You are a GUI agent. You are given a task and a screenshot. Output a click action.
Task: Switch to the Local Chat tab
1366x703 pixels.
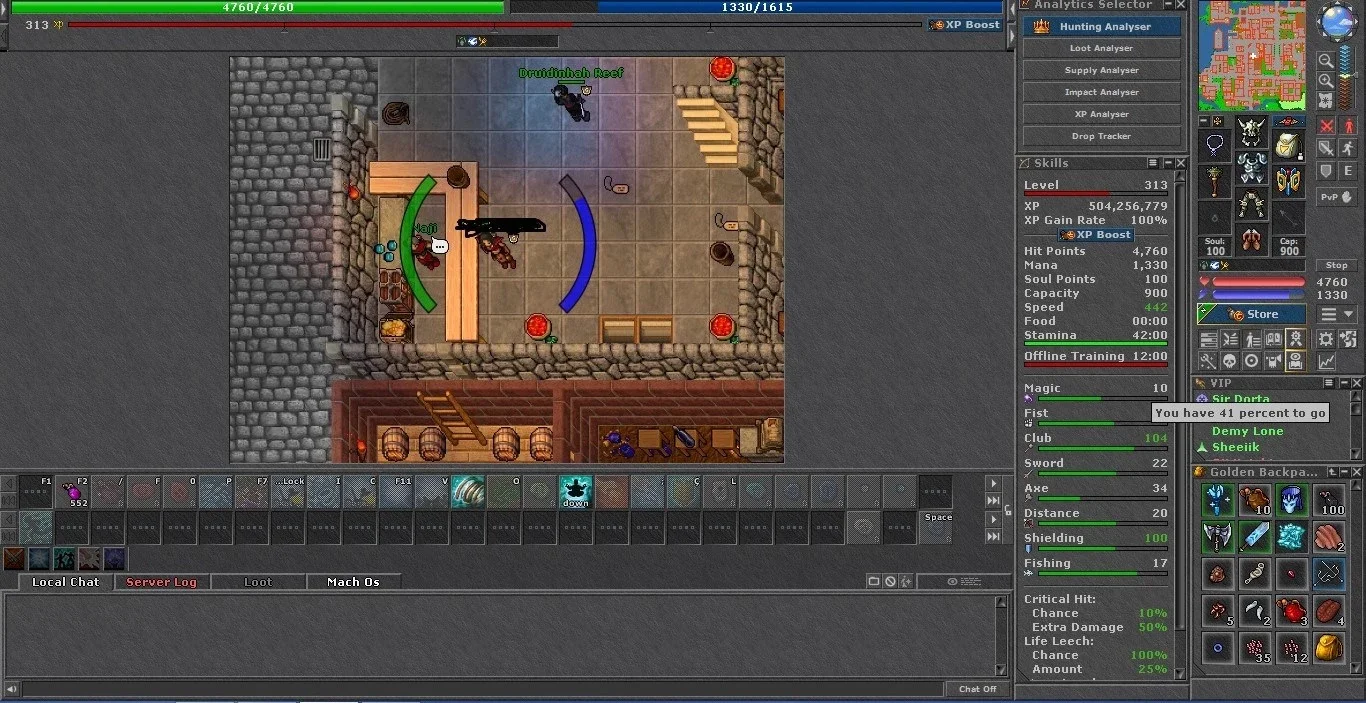point(65,582)
